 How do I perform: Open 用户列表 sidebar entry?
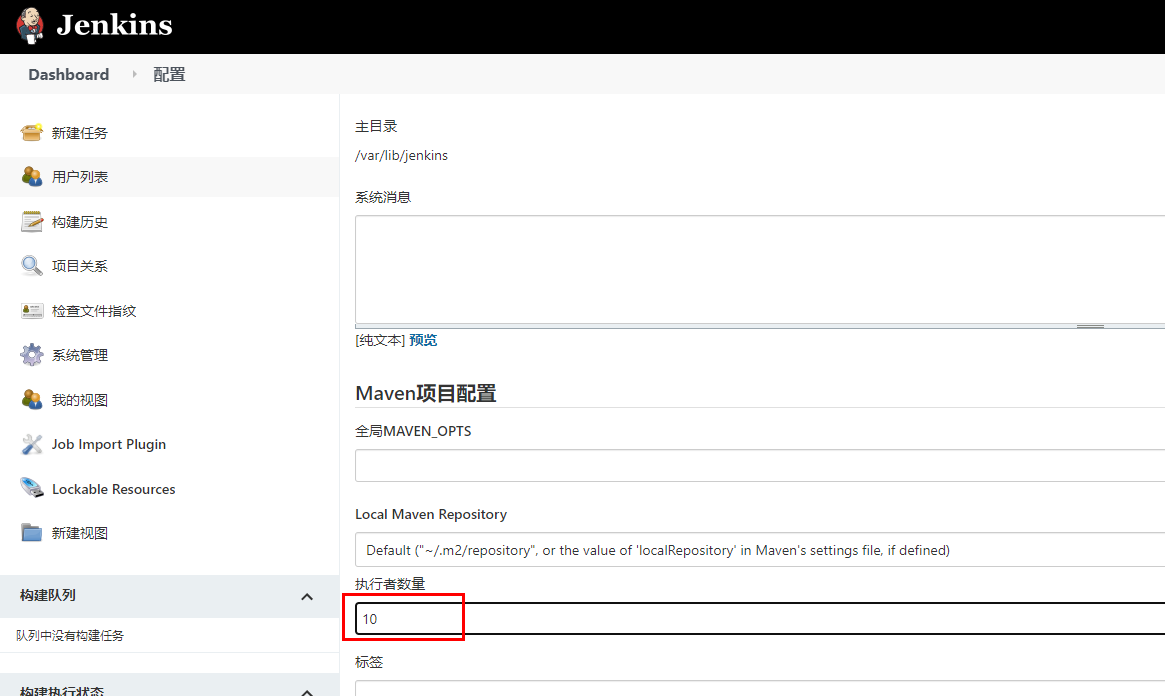79,177
